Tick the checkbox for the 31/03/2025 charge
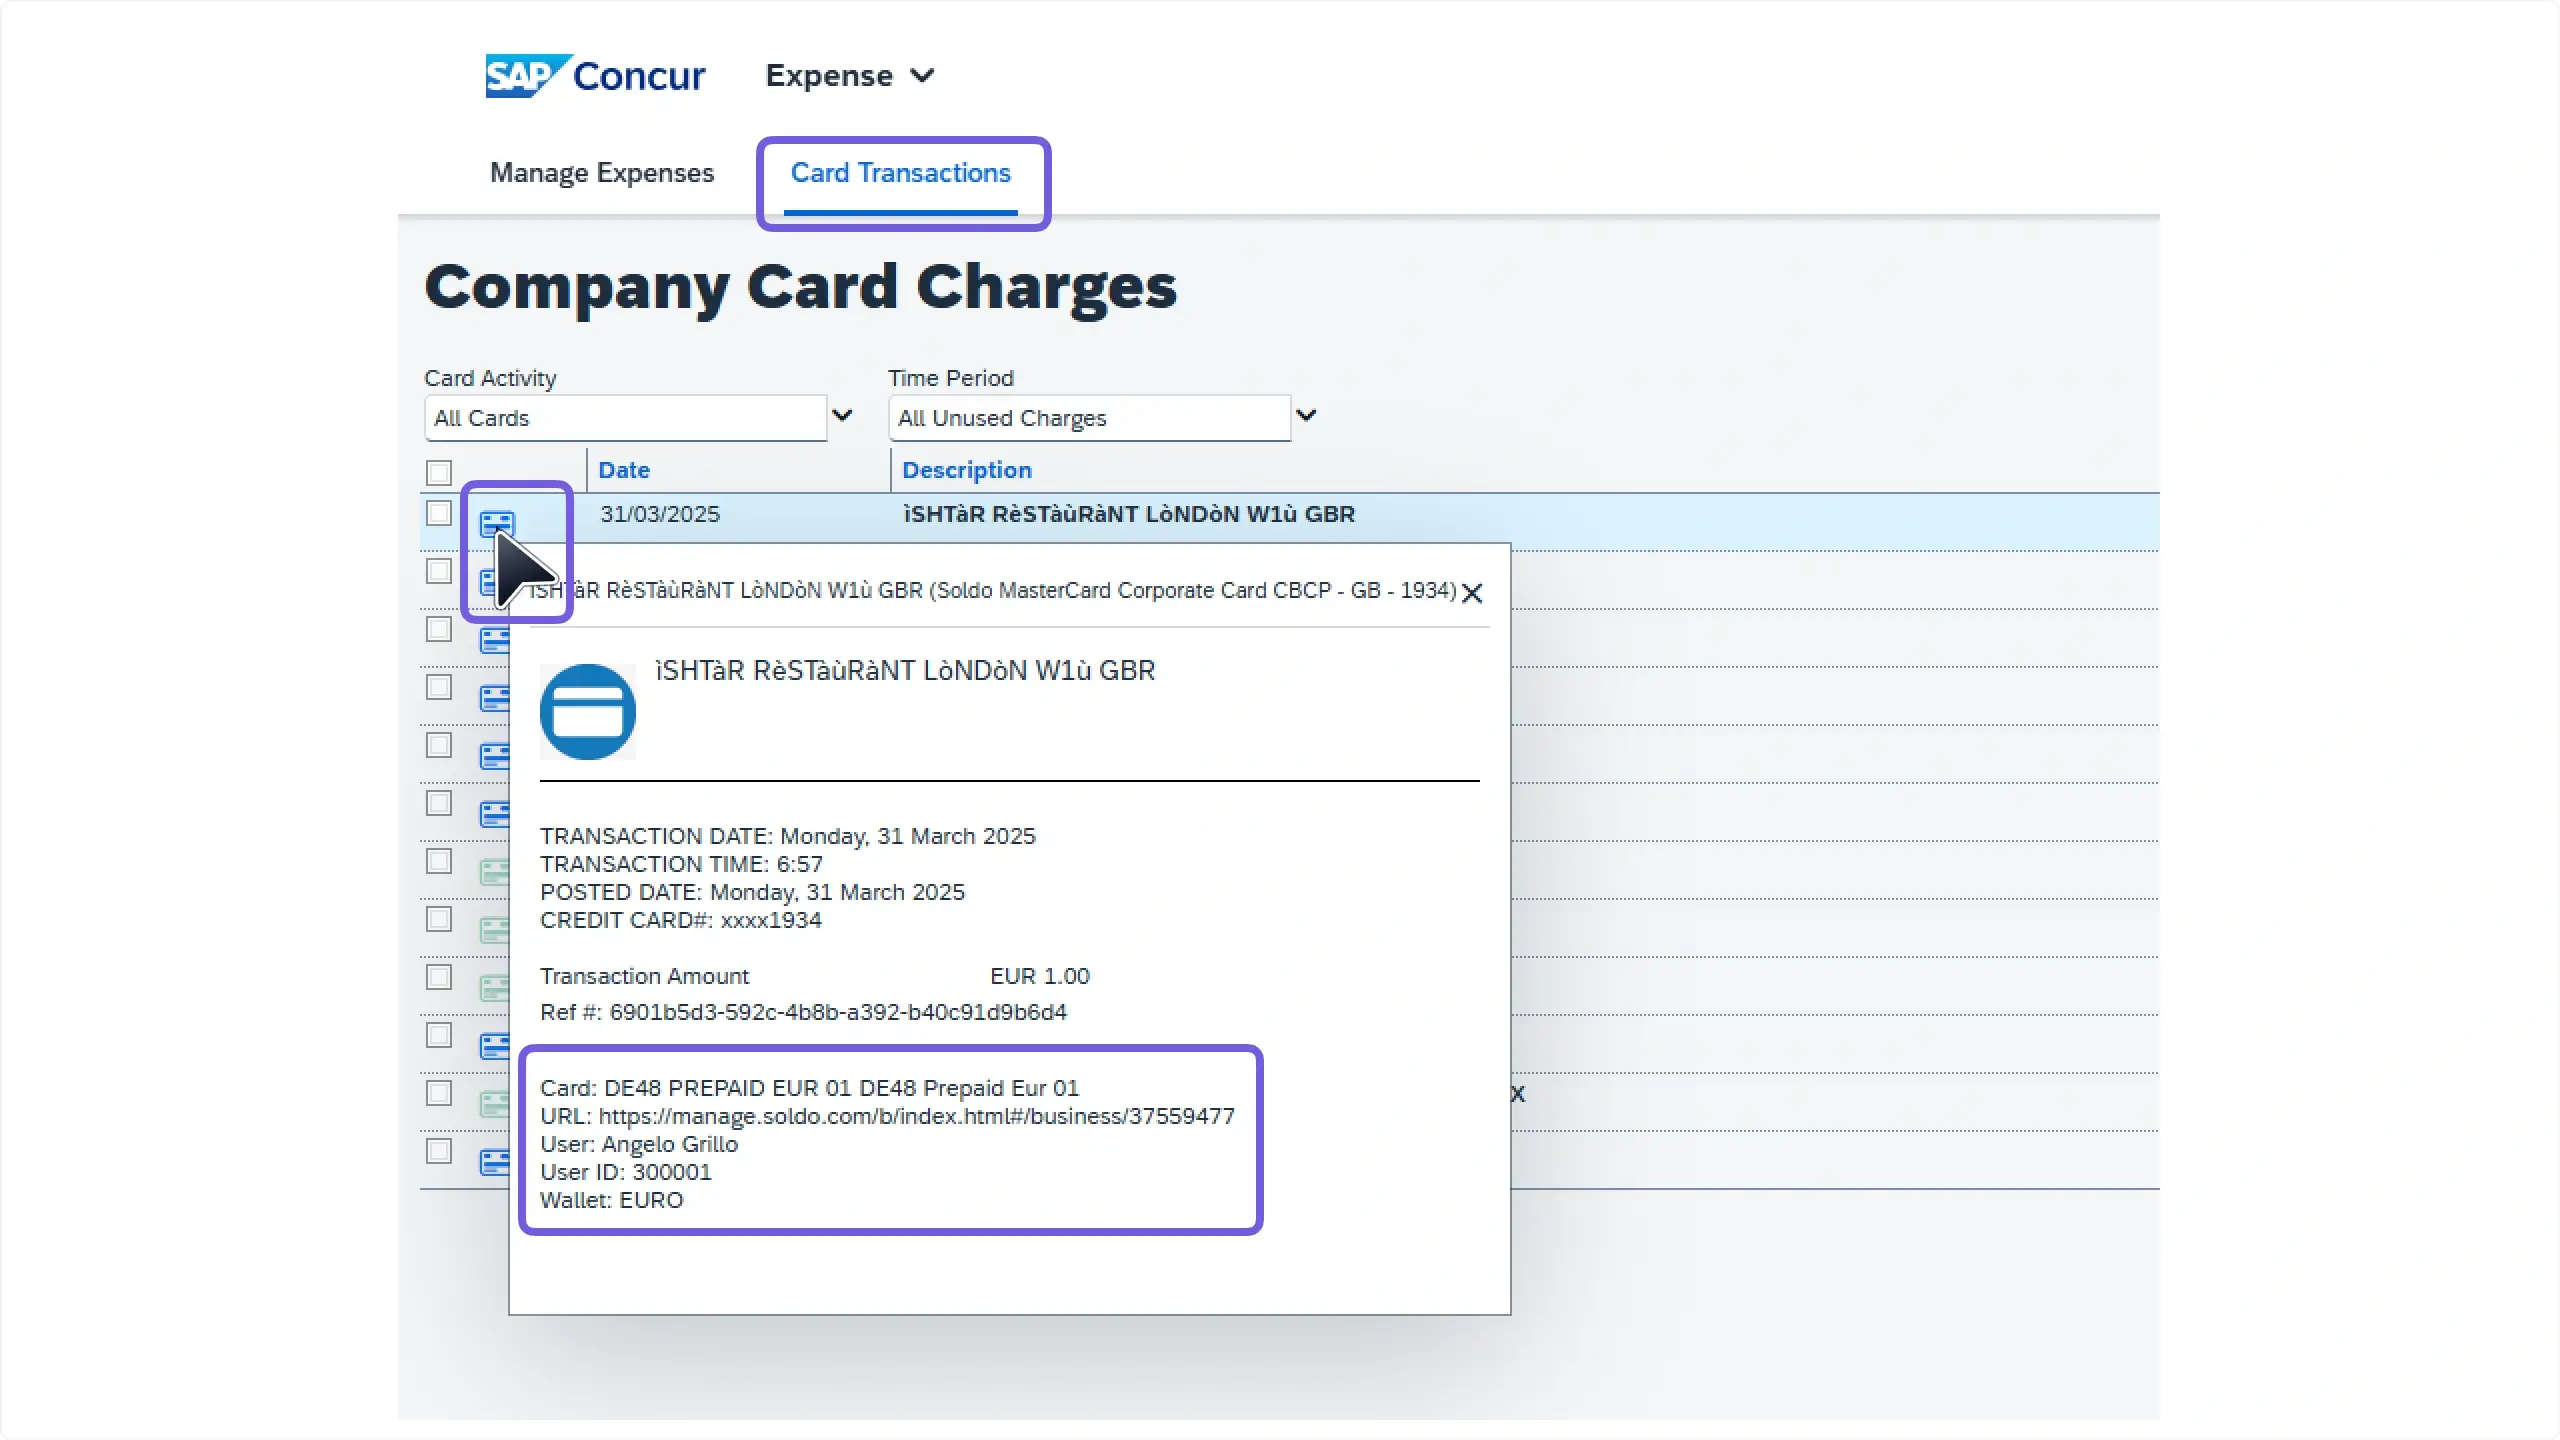Image resolution: width=2560 pixels, height=1440 pixels. click(439, 514)
